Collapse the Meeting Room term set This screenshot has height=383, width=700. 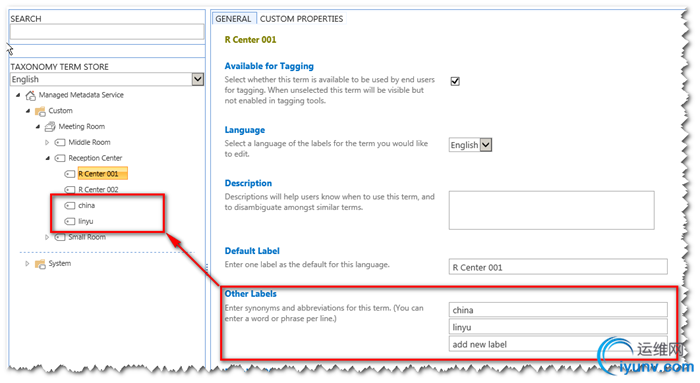pyautogui.click(x=38, y=127)
